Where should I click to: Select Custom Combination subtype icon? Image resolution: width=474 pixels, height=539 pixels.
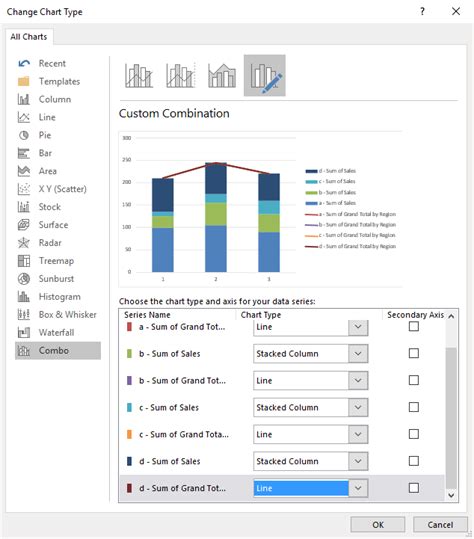pos(265,75)
